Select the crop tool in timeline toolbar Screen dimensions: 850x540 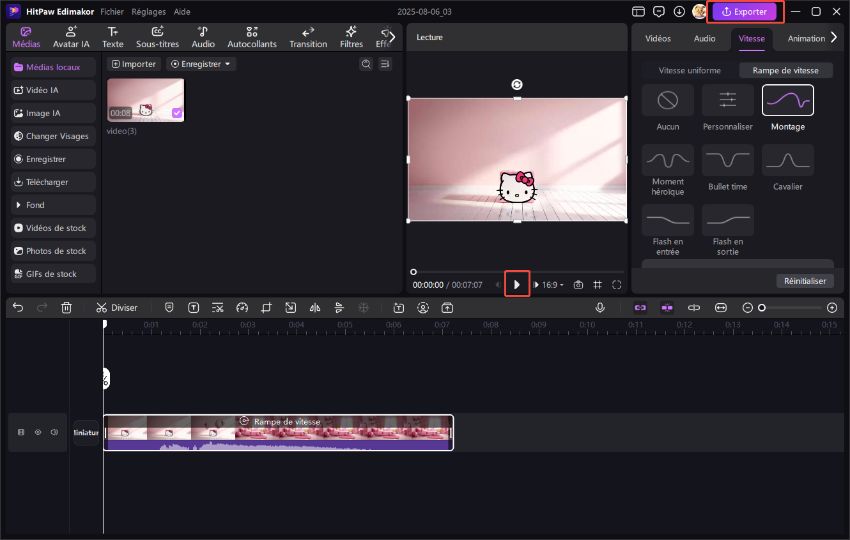266,307
